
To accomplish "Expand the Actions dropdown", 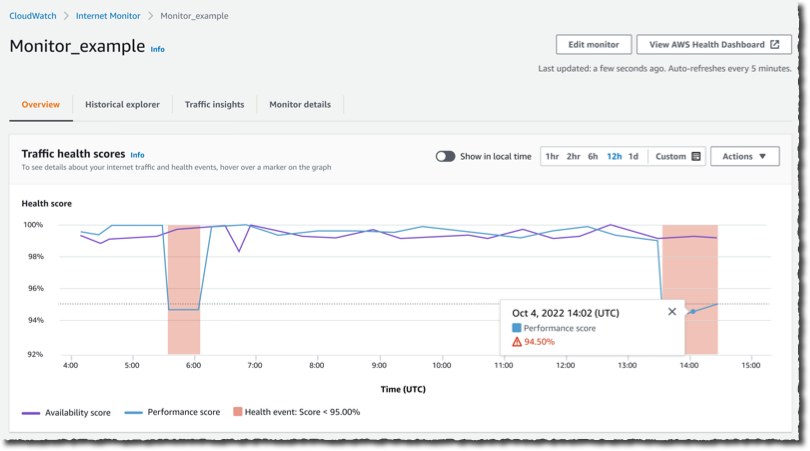I will pos(744,156).
